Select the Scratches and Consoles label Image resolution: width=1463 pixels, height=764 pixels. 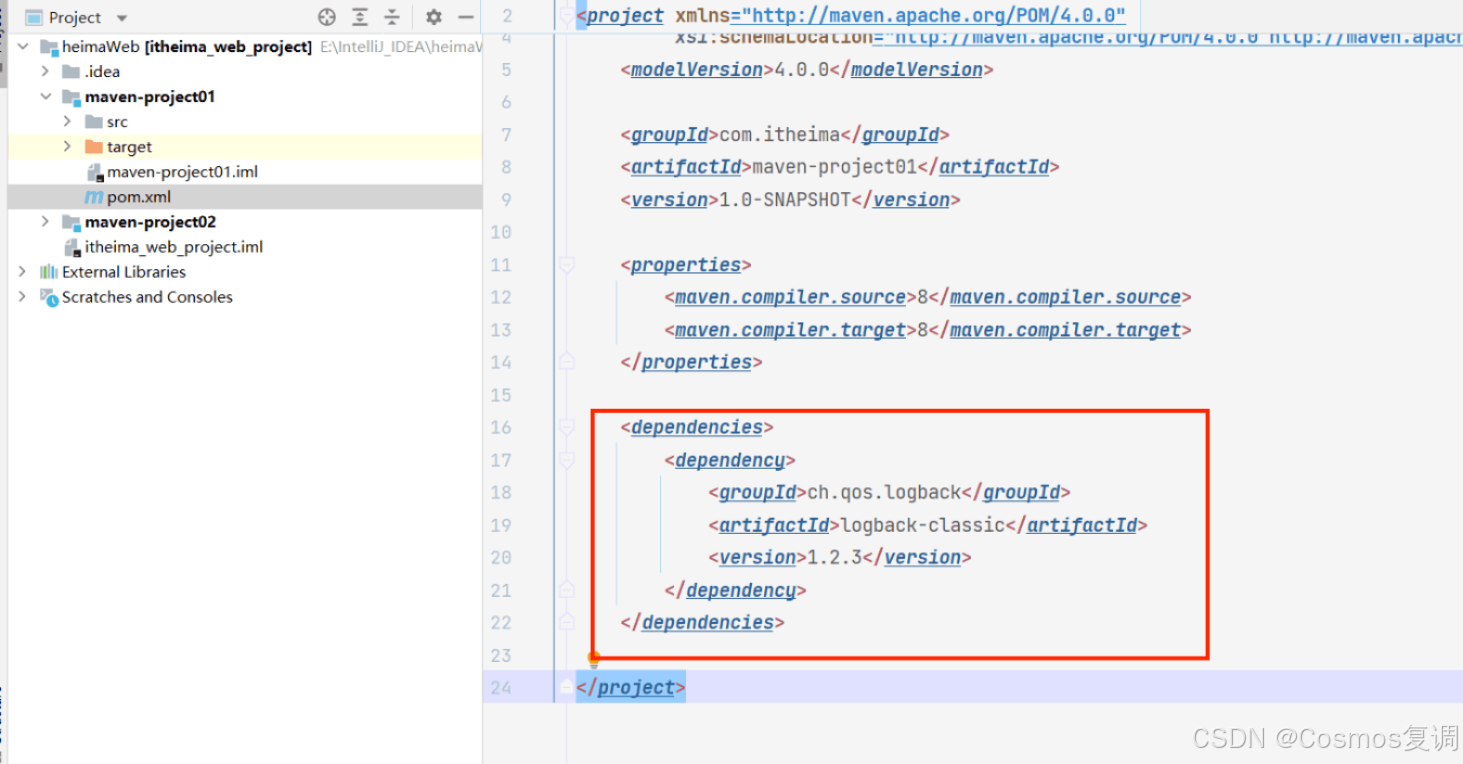[x=147, y=297]
